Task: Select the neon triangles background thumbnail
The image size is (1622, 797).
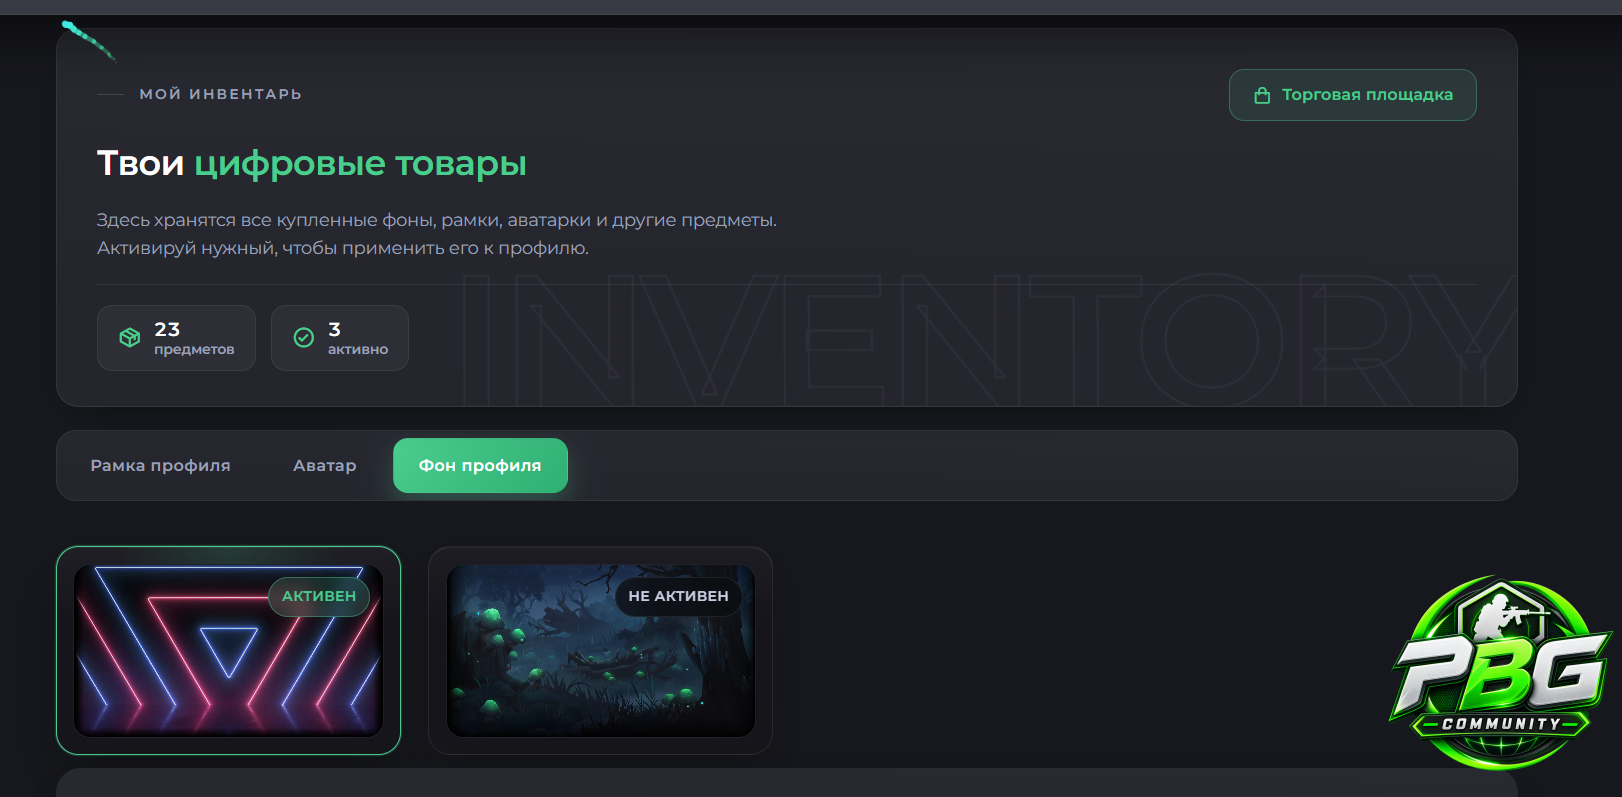Action: [x=228, y=651]
